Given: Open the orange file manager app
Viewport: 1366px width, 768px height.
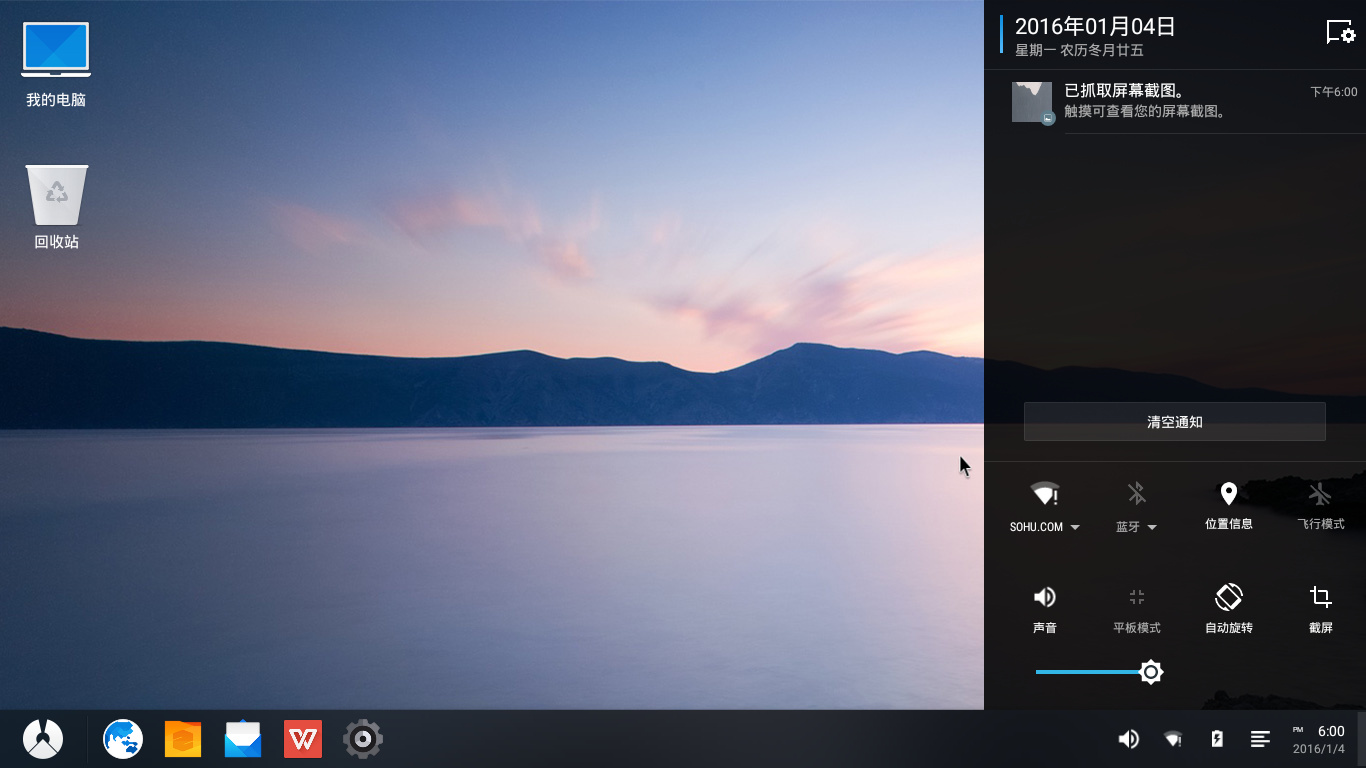Looking at the screenshot, I should click(x=183, y=739).
